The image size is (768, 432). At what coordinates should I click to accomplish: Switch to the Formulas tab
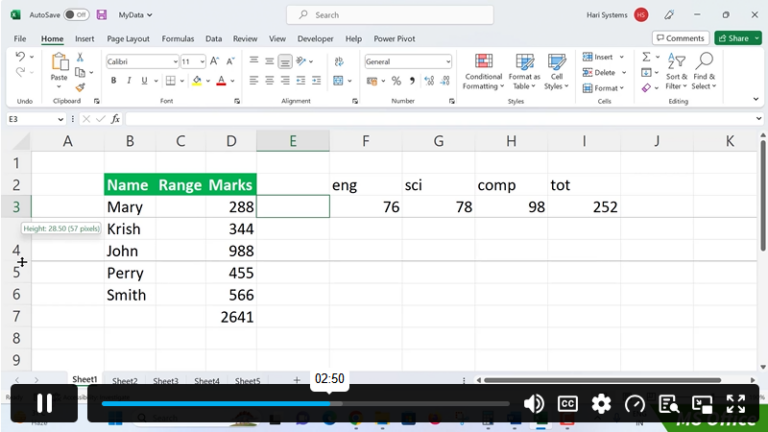(x=178, y=39)
